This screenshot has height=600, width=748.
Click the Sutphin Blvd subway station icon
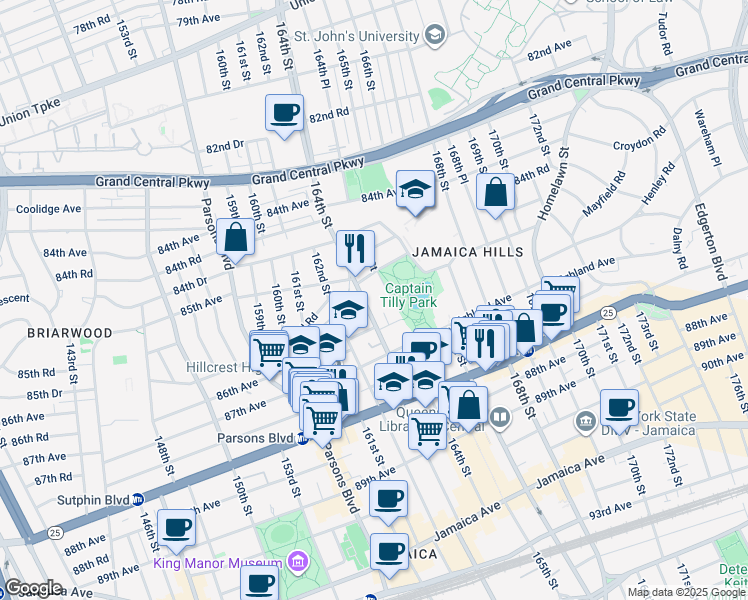coord(138,498)
